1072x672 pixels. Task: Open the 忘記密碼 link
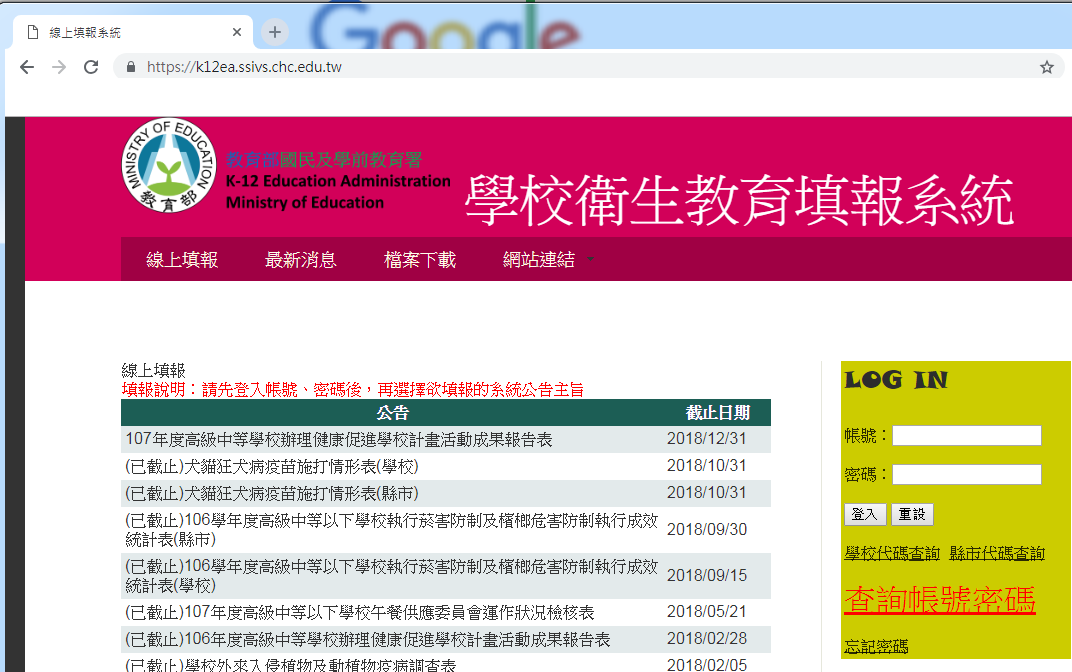(876, 646)
